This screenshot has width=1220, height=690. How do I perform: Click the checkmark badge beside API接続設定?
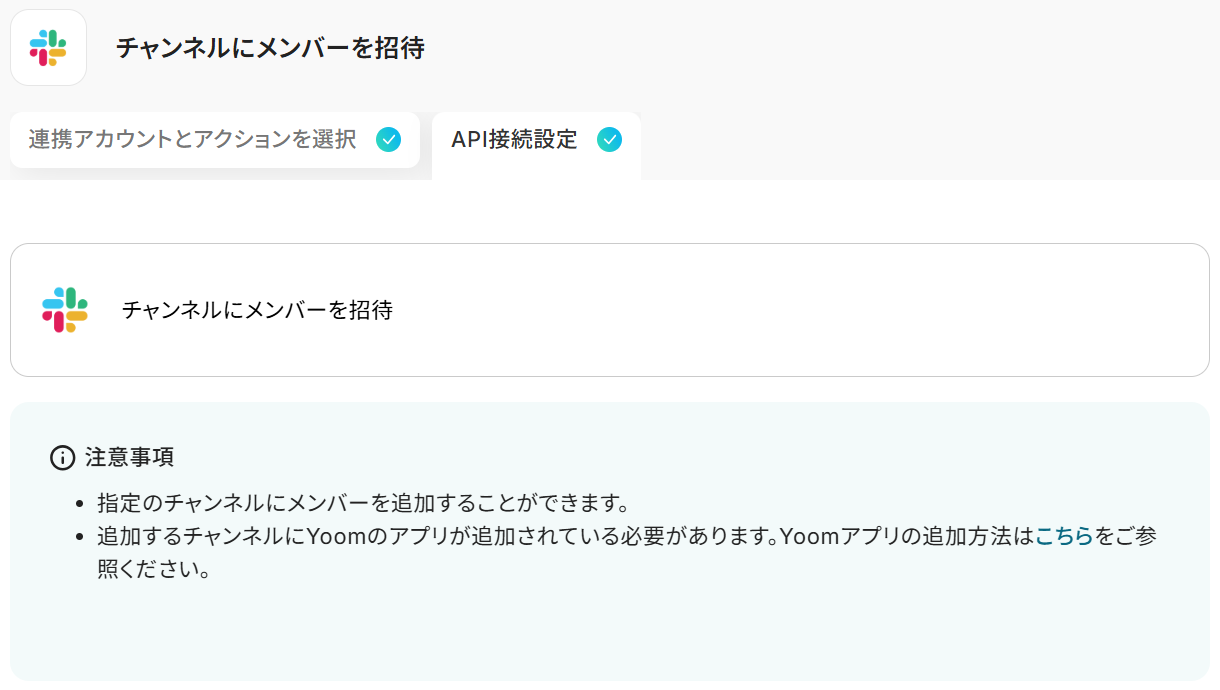(609, 140)
